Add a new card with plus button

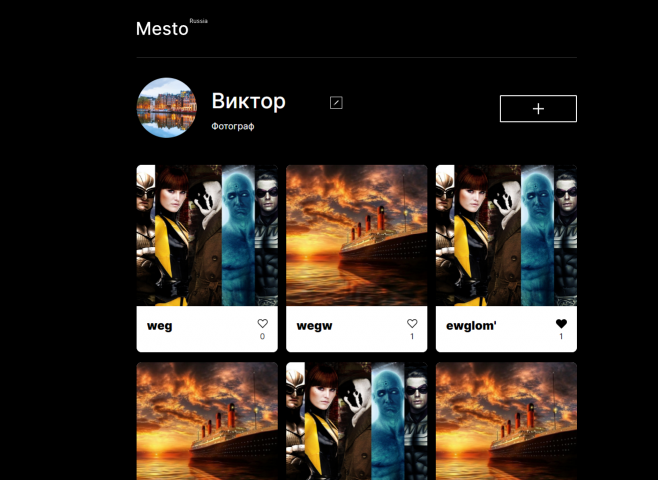pos(538,109)
